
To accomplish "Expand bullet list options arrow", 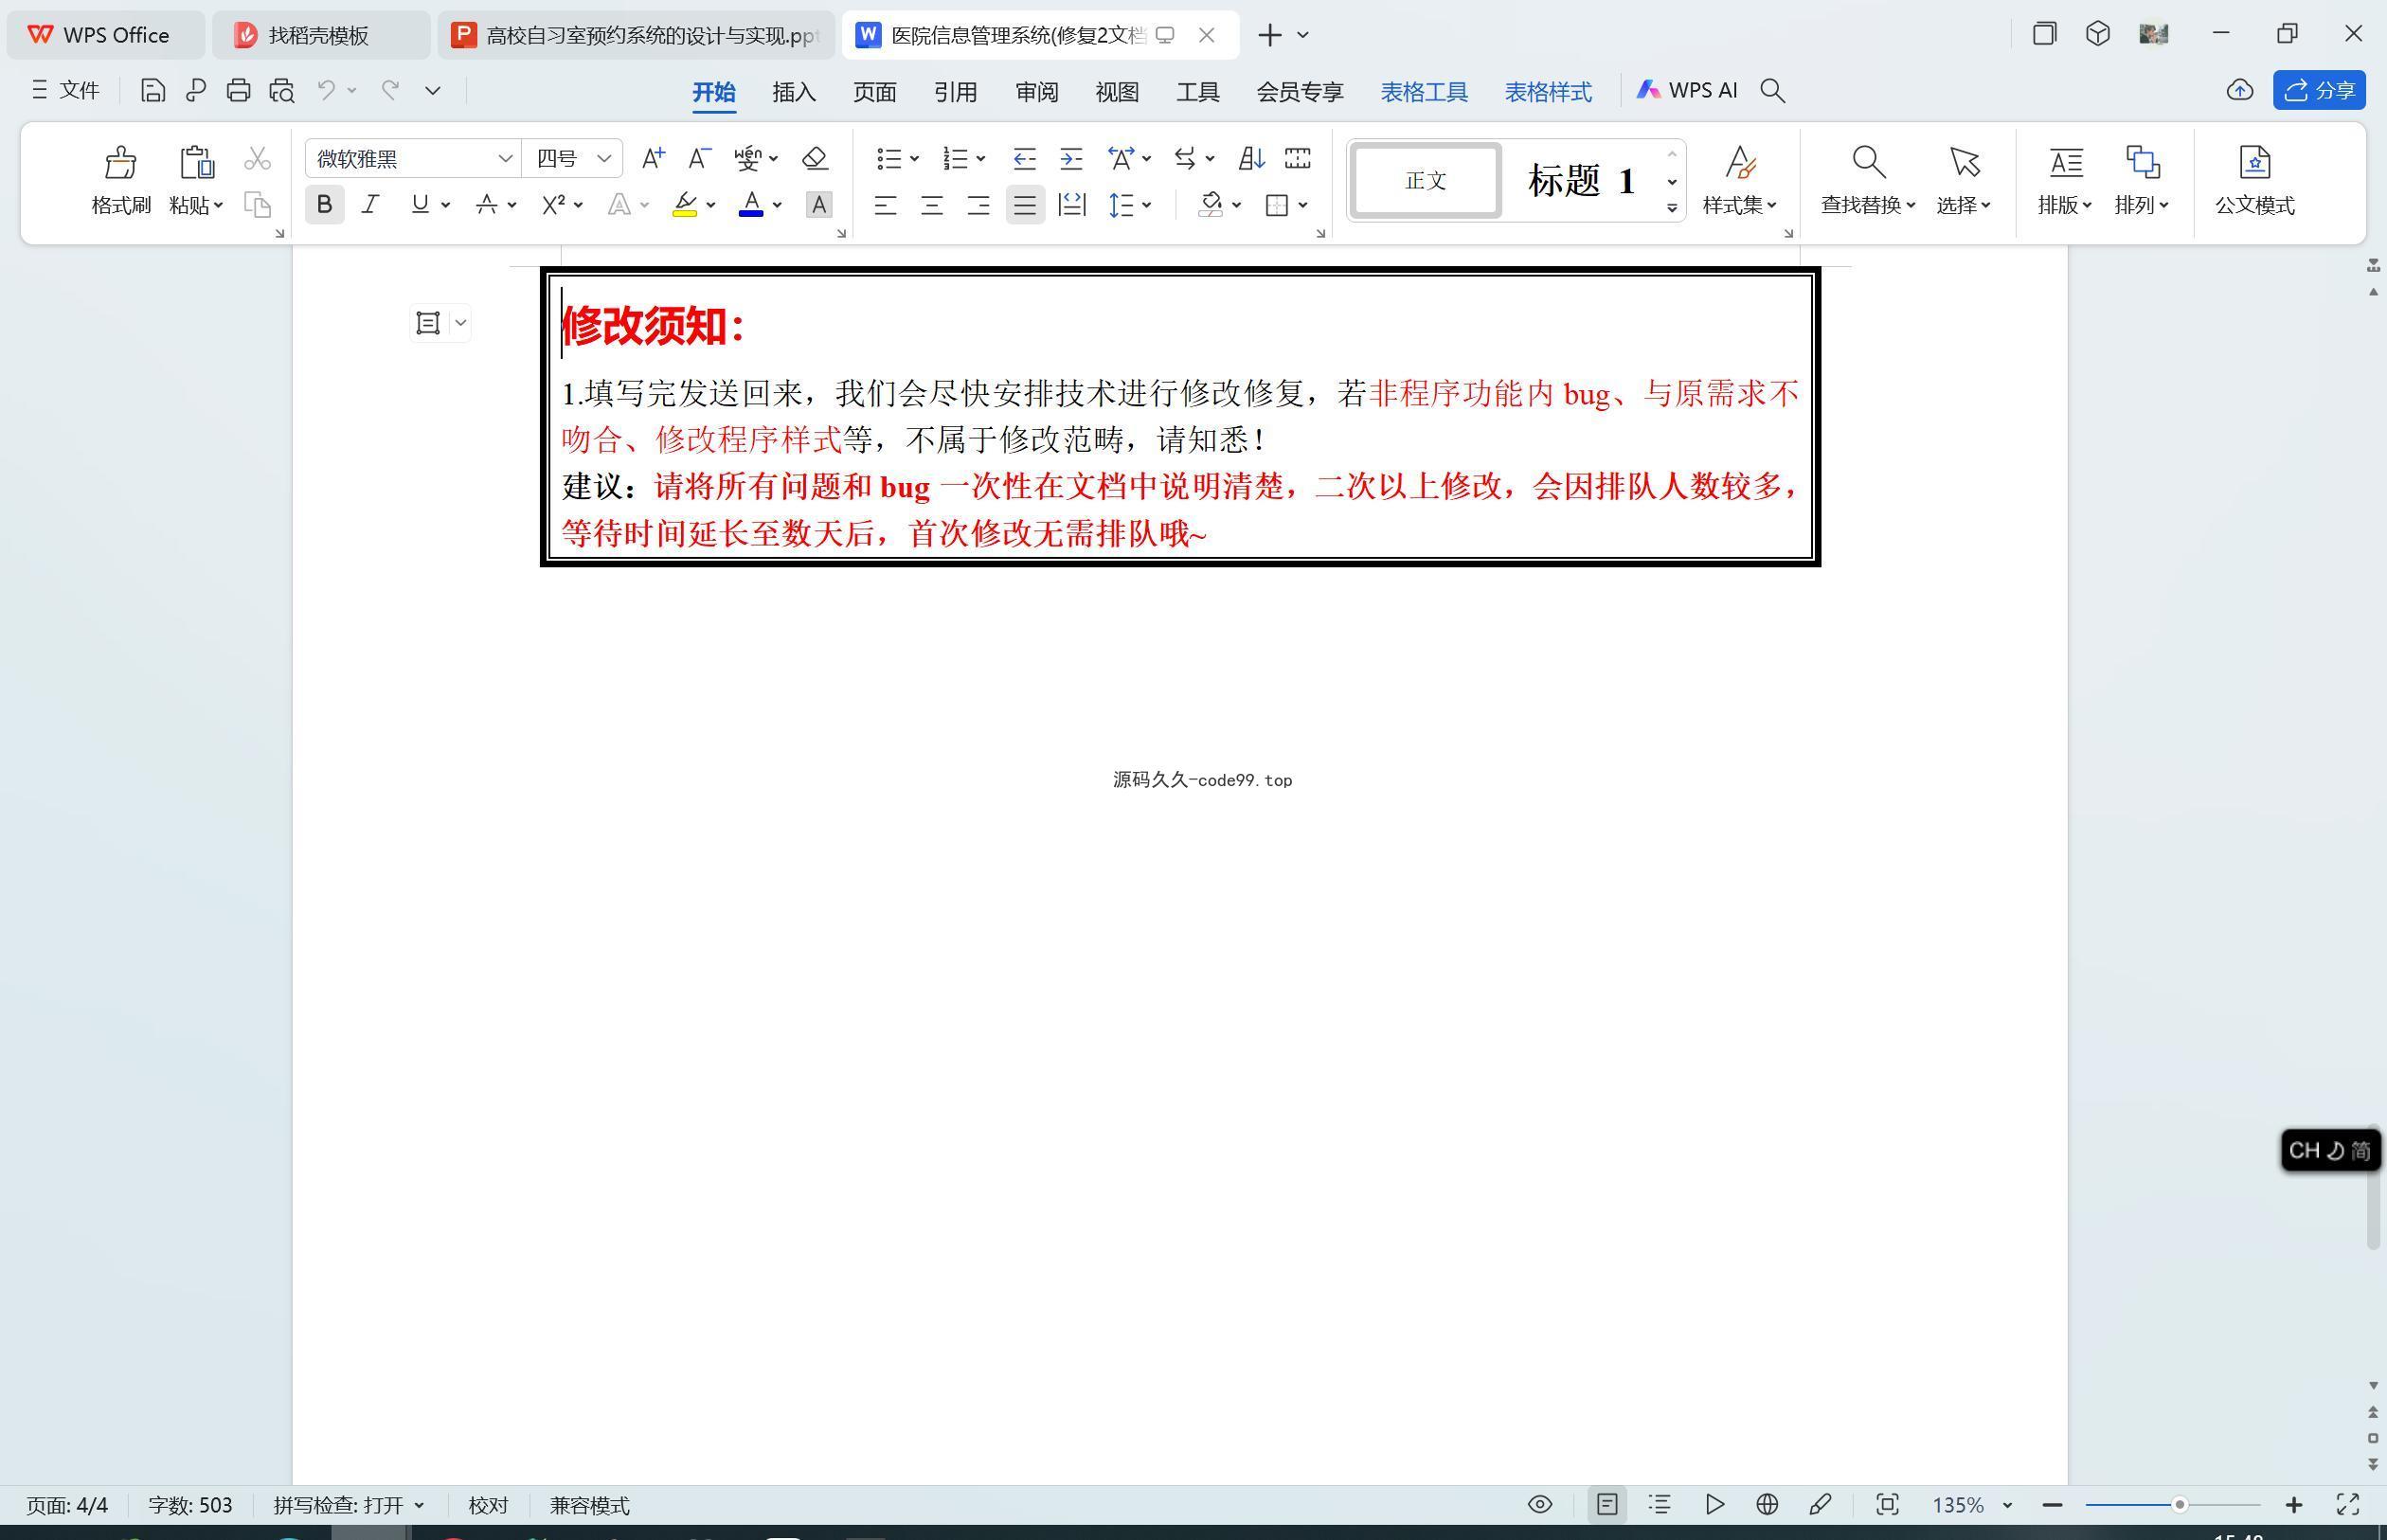I will coord(914,159).
